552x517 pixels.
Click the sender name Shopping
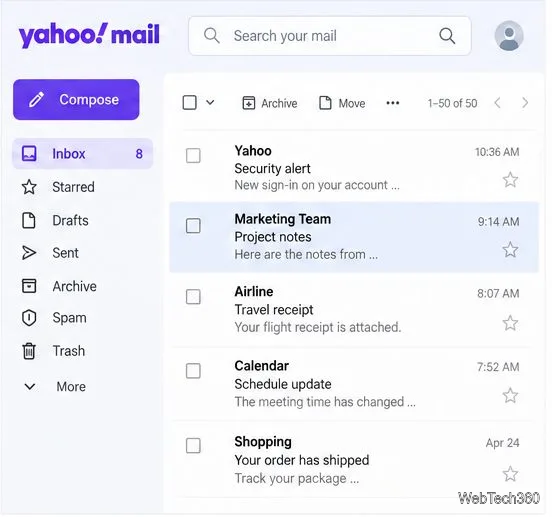point(263,442)
